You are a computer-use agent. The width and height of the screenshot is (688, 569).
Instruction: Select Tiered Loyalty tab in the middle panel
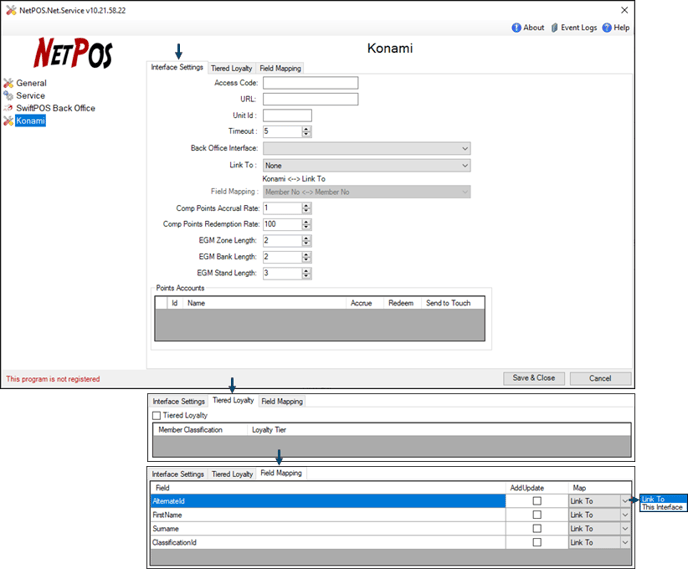[x=233, y=400]
